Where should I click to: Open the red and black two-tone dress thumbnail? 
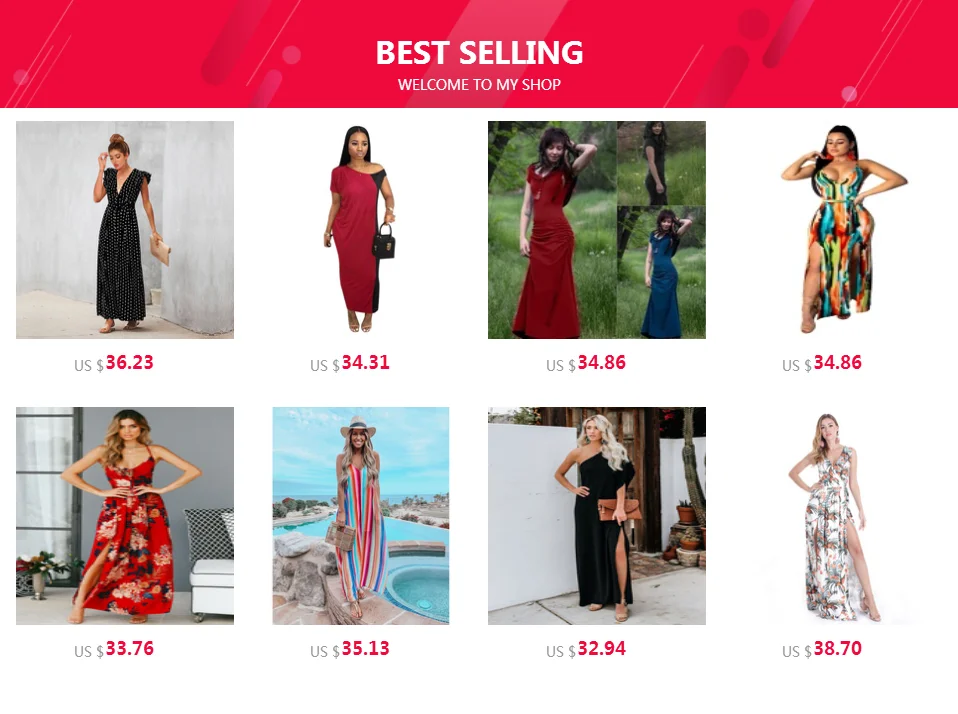[360, 230]
